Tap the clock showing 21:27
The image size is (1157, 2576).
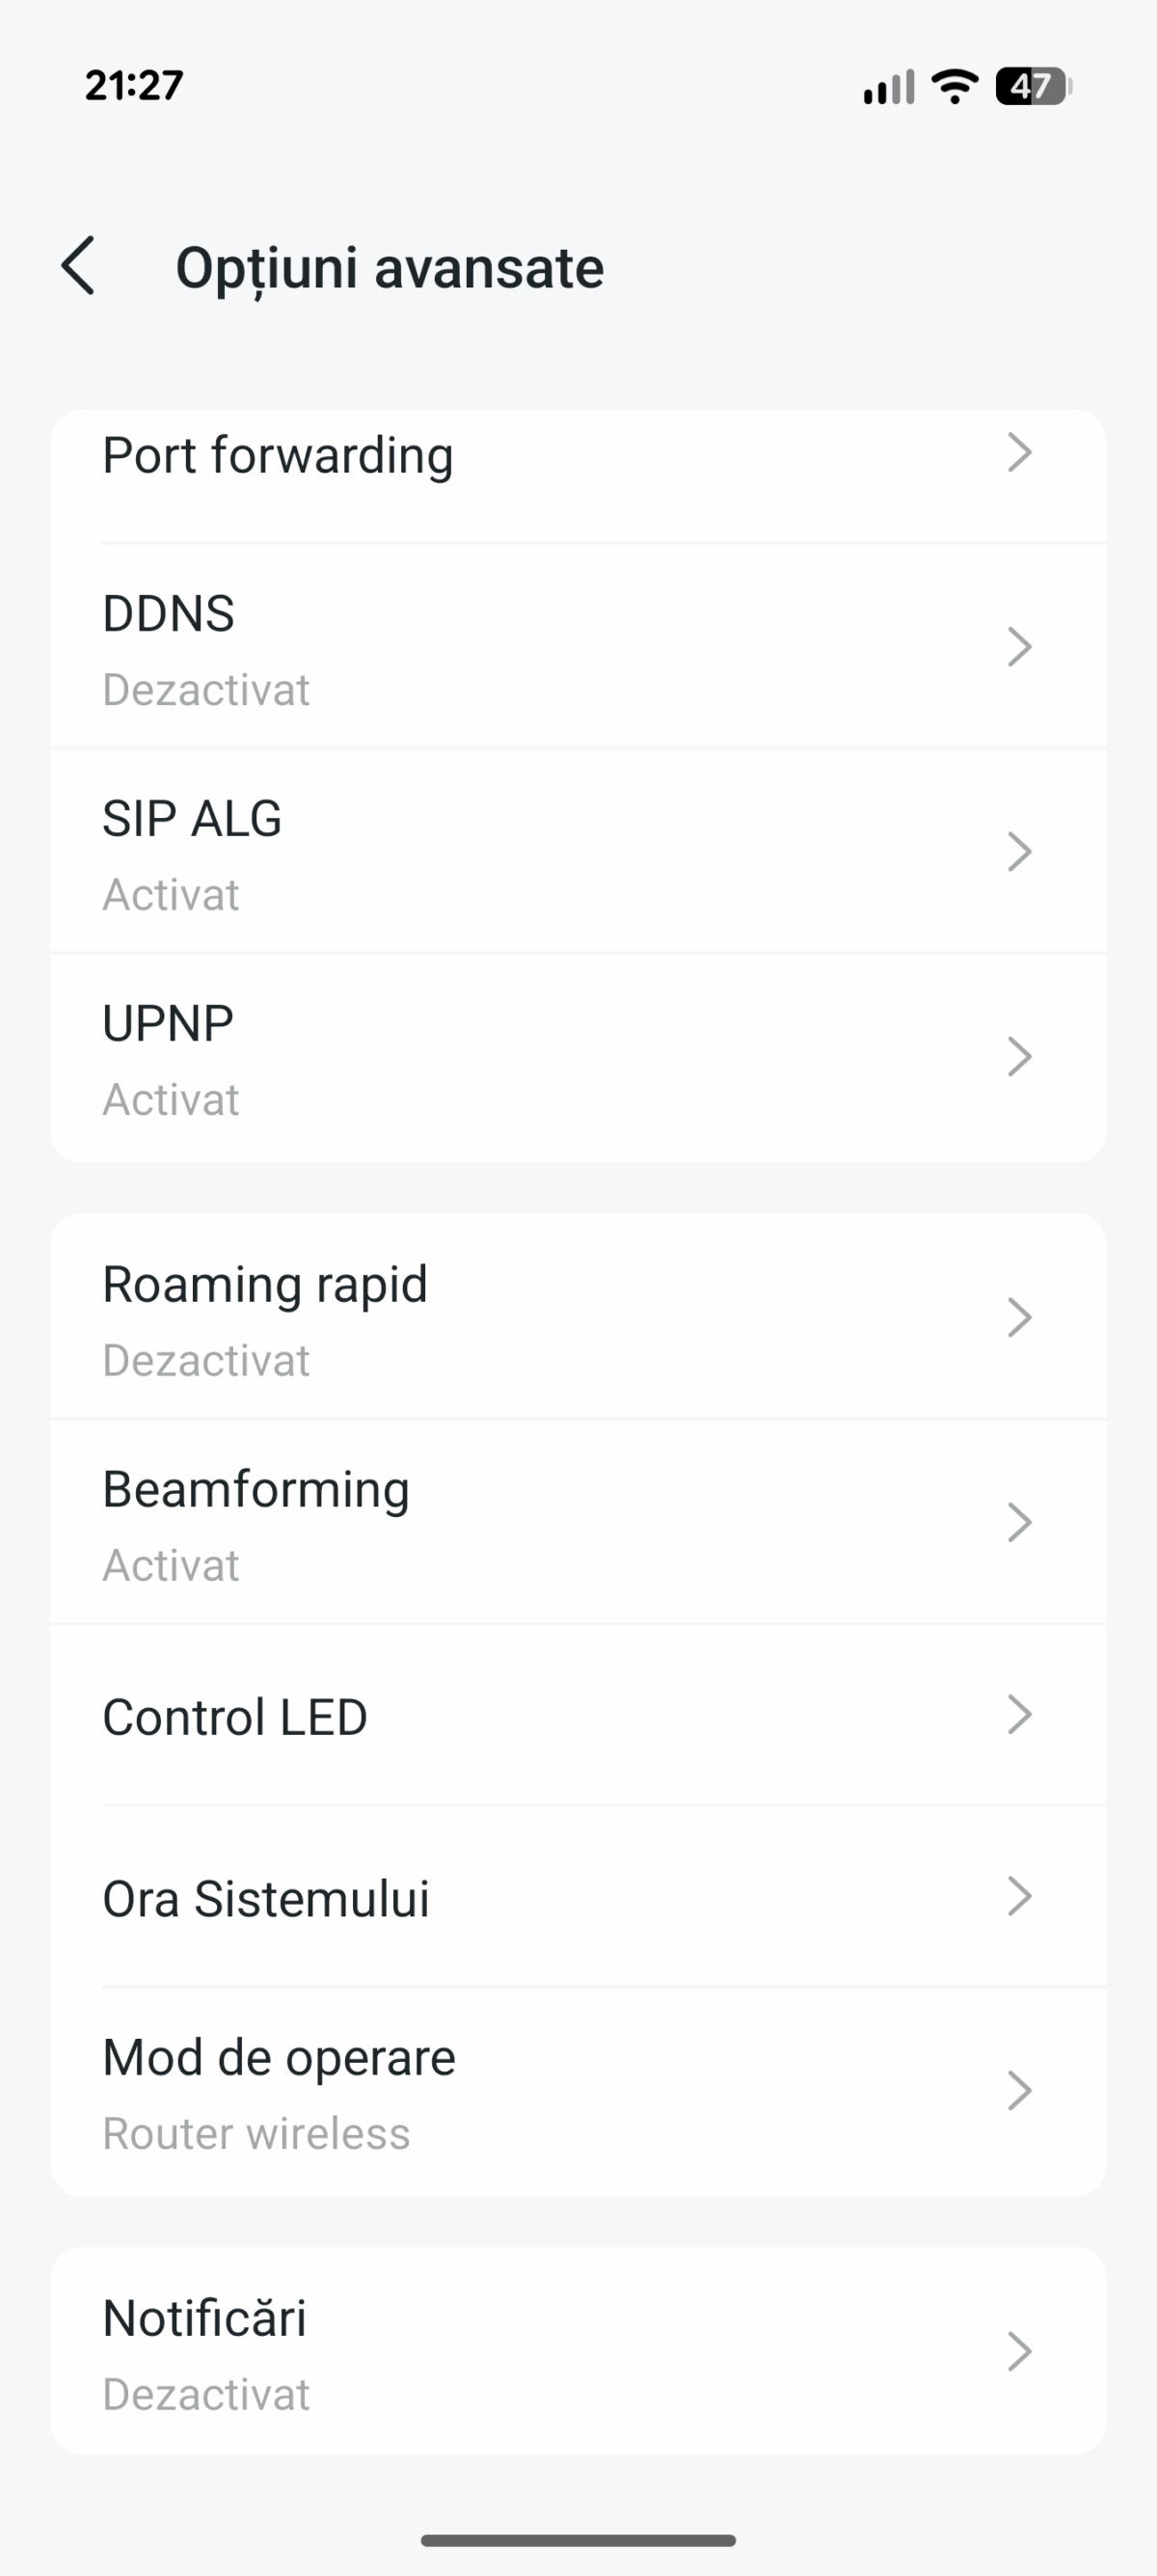pyautogui.click(x=134, y=86)
